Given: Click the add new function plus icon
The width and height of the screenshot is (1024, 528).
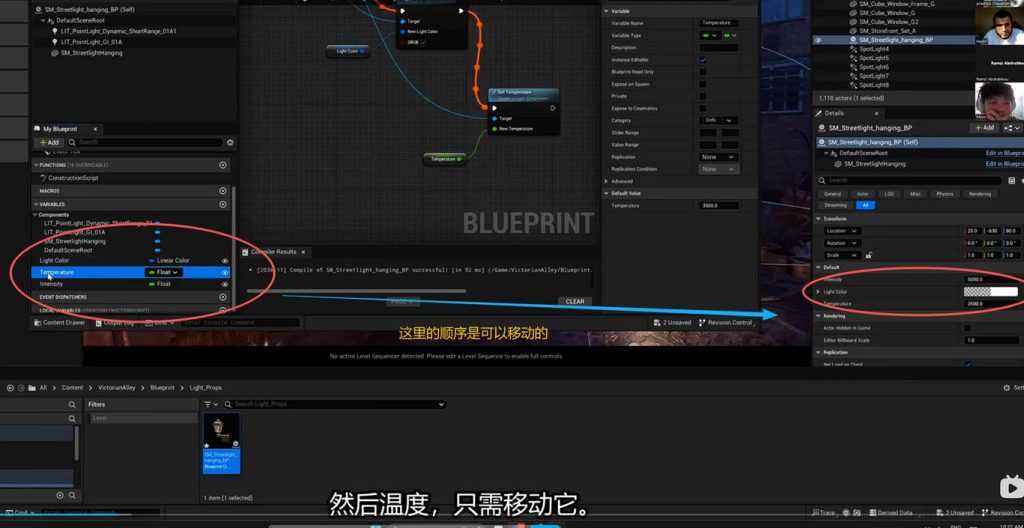Looking at the screenshot, I should click(223, 165).
